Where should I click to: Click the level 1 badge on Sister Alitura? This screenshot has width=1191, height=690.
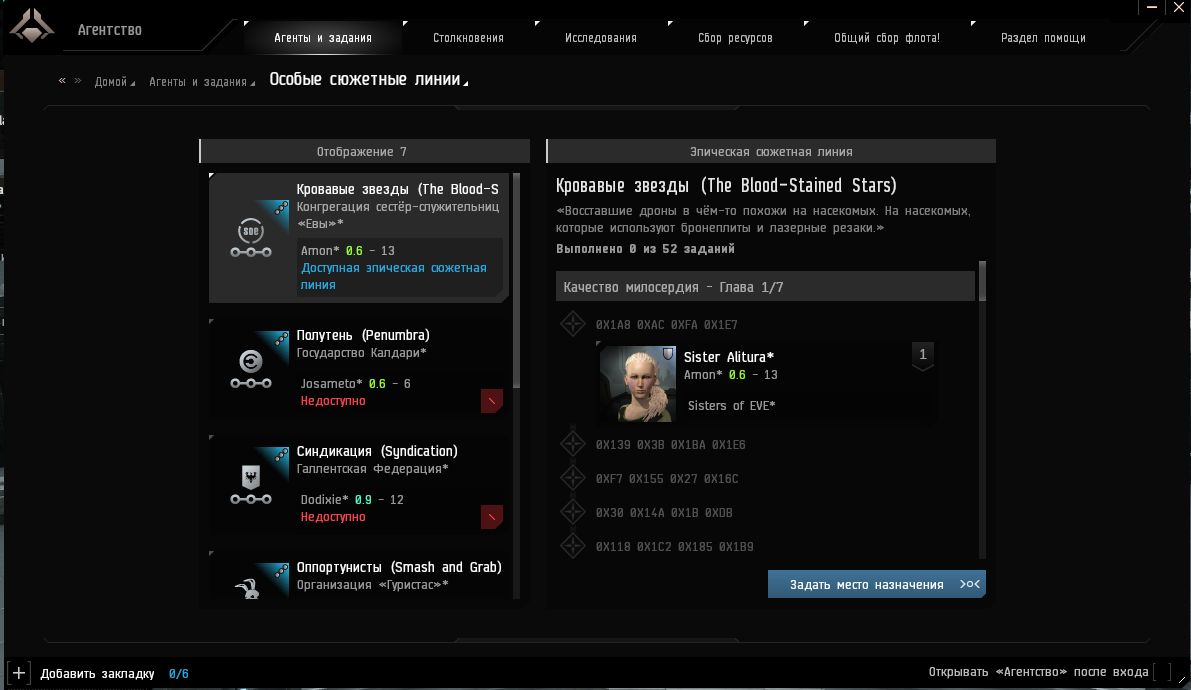[x=922, y=355]
